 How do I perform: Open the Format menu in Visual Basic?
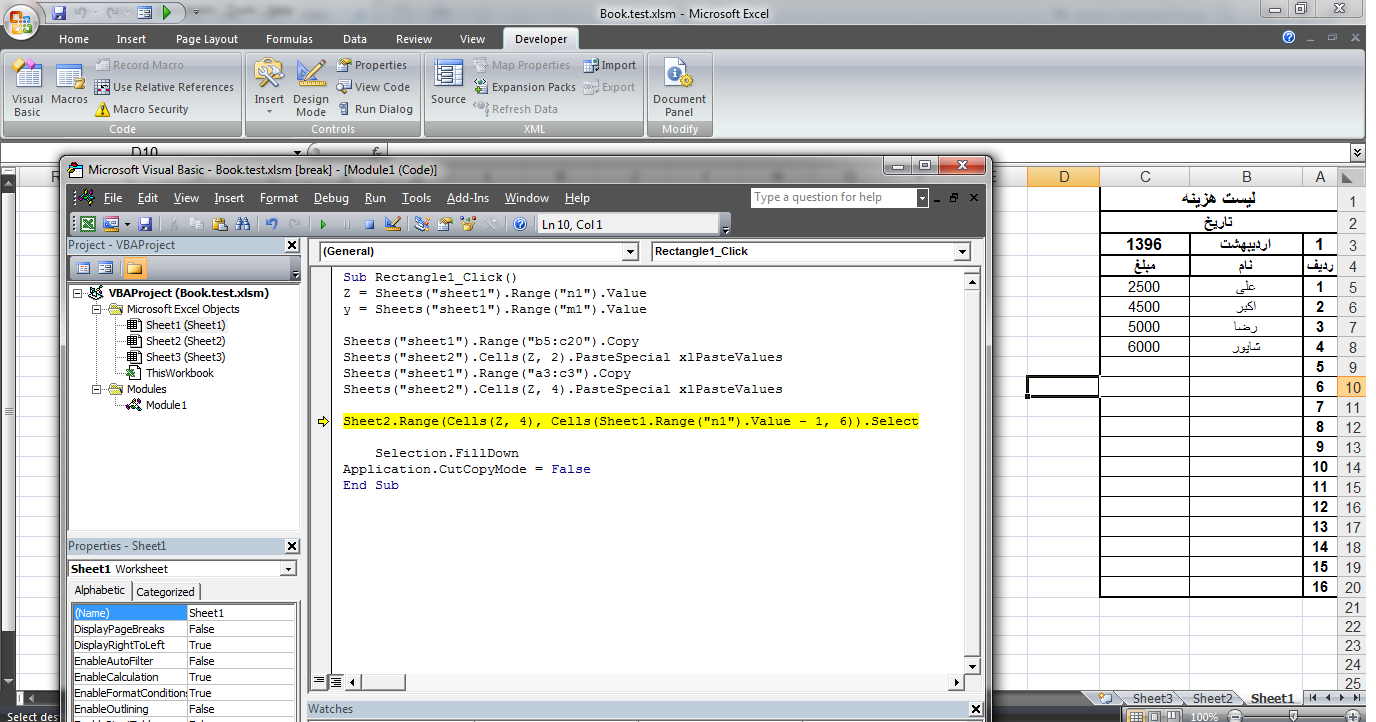279,198
